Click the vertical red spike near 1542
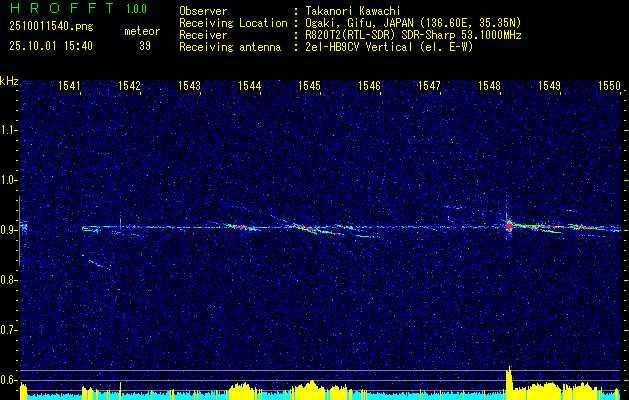The height and width of the screenshot is (400, 629). [x=120, y=223]
